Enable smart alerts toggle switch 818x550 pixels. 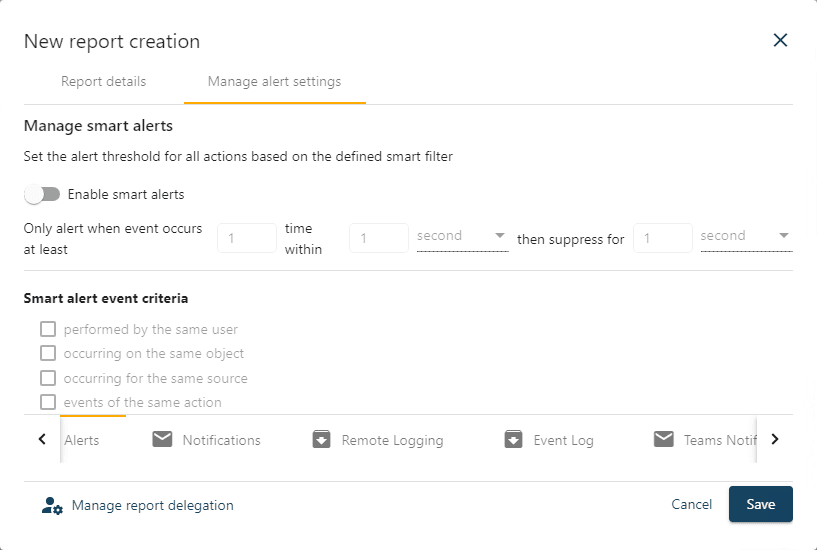click(x=43, y=194)
